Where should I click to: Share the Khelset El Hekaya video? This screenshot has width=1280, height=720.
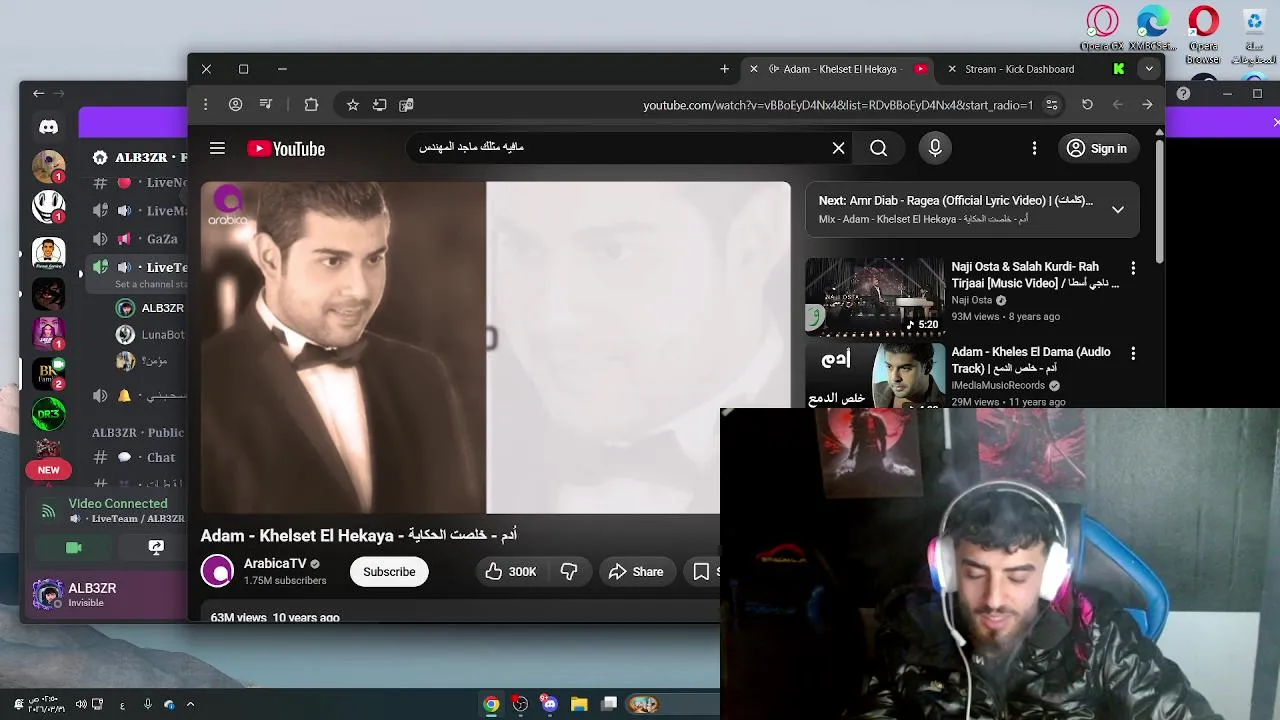coord(635,572)
